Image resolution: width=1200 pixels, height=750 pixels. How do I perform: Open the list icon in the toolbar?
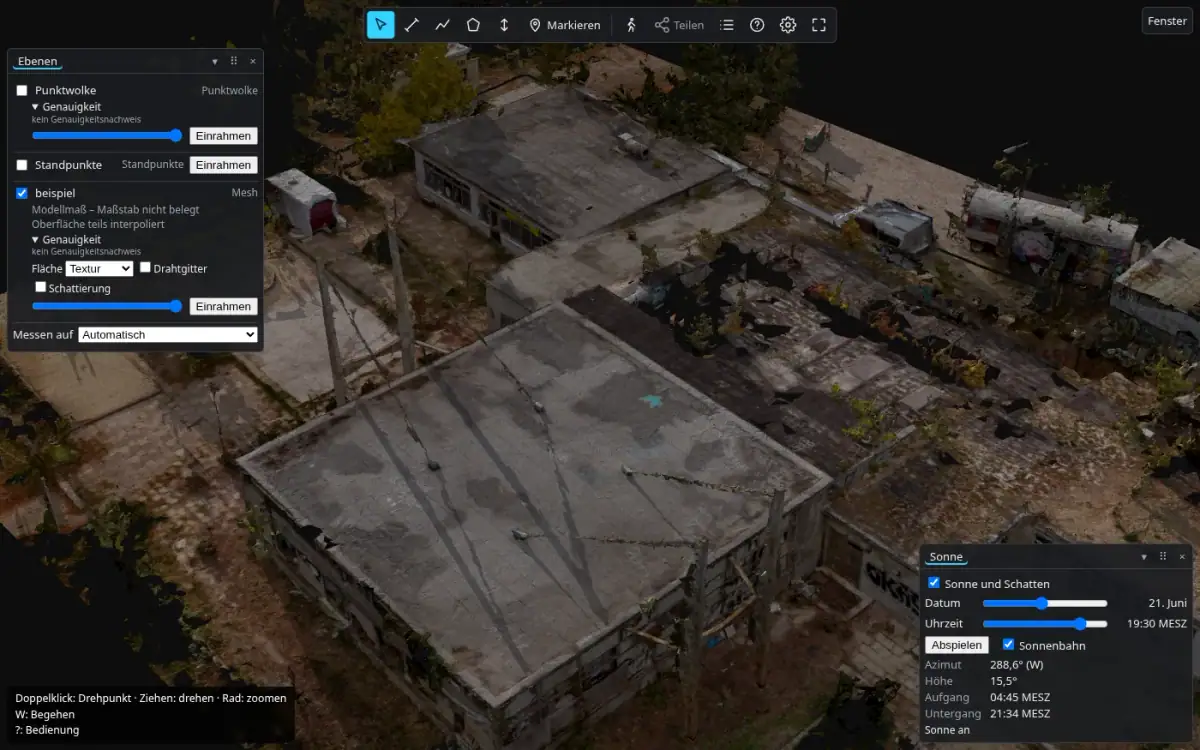point(727,25)
